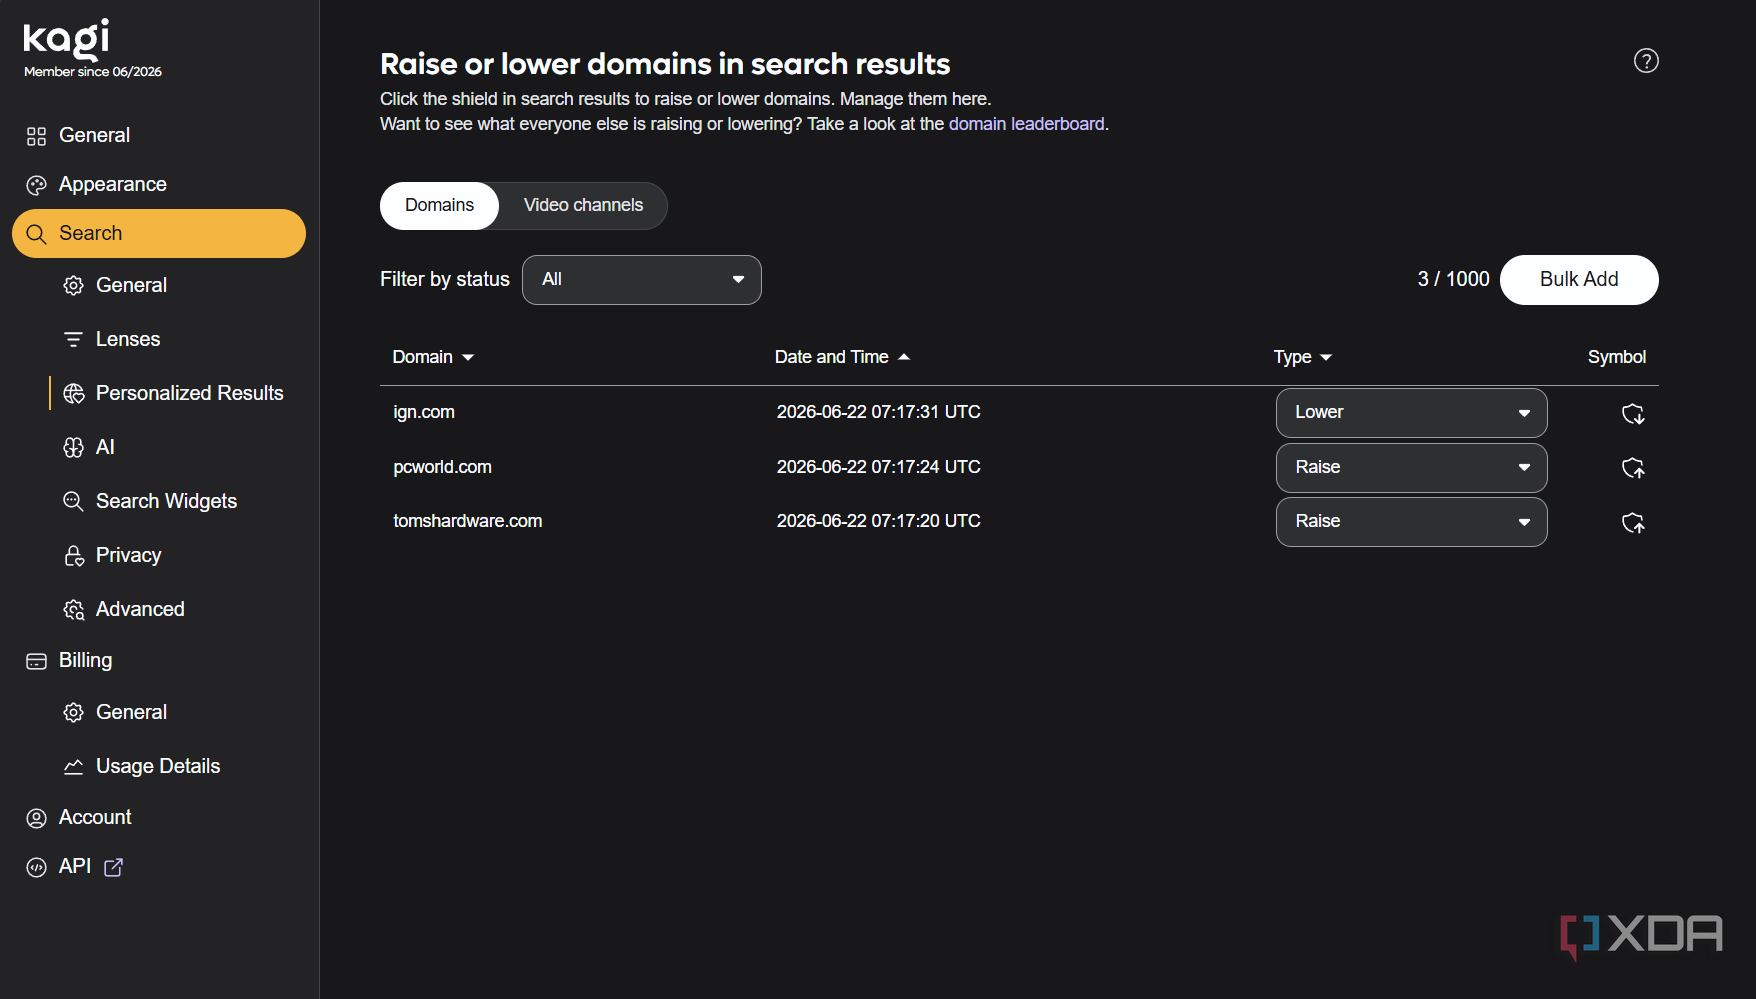Open the Type dropdown for ign.com
Screen dimensions: 1756x999
coord(1411,413)
